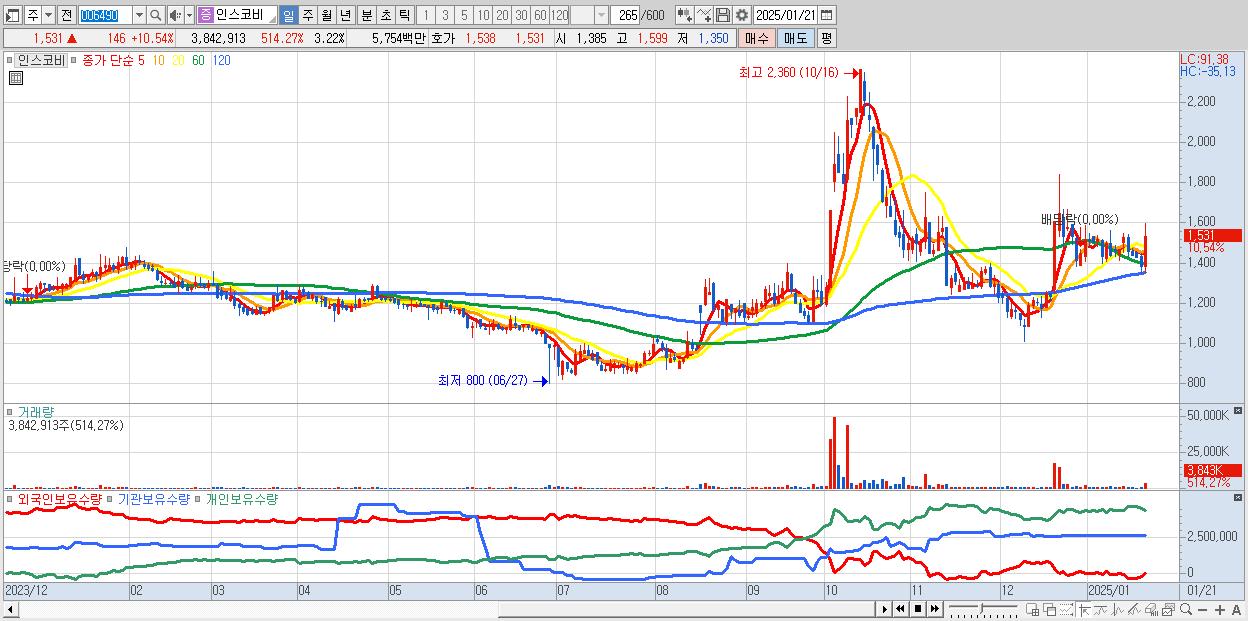Select interval 1 preset
The image size is (1248, 621).
click(x=425, y=15)
